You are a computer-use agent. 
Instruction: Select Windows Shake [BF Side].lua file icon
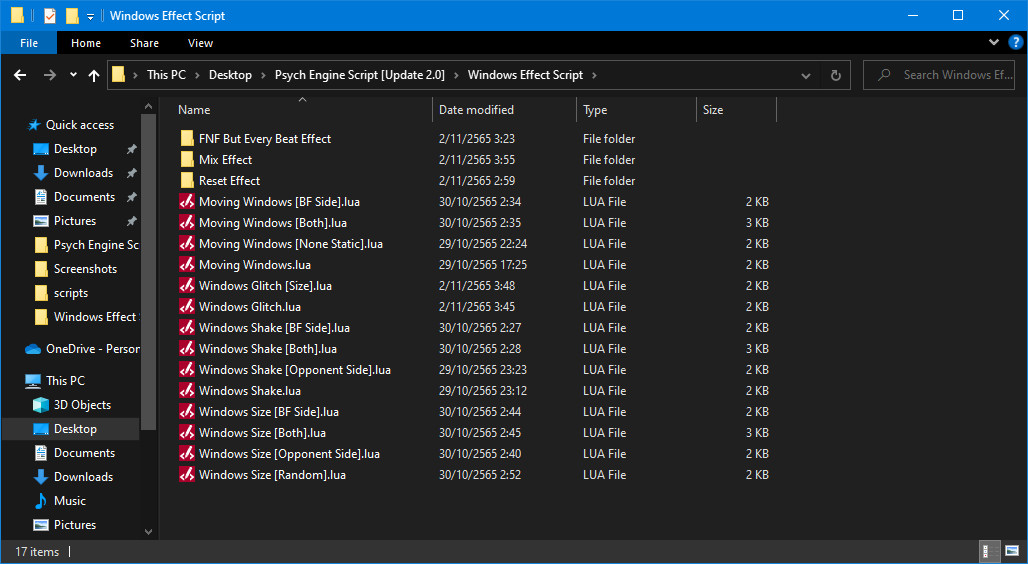click(187, 327)
